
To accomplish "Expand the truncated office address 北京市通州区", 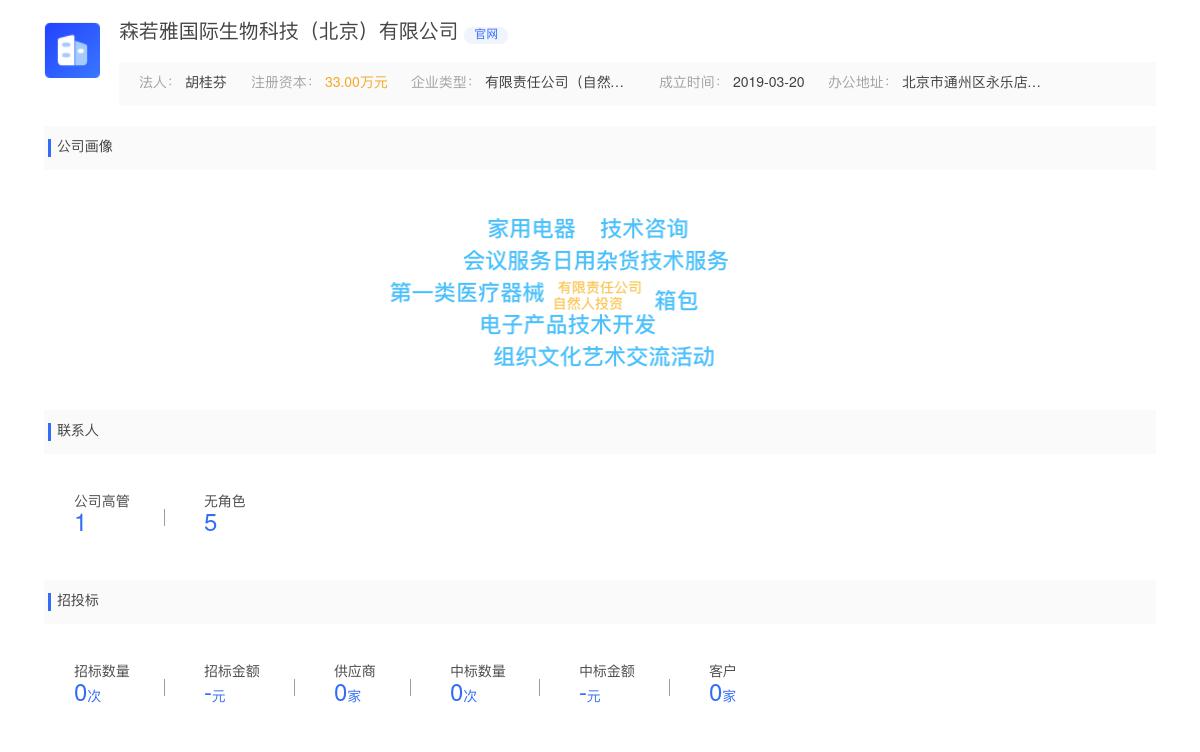I will (x=971, y=83).
